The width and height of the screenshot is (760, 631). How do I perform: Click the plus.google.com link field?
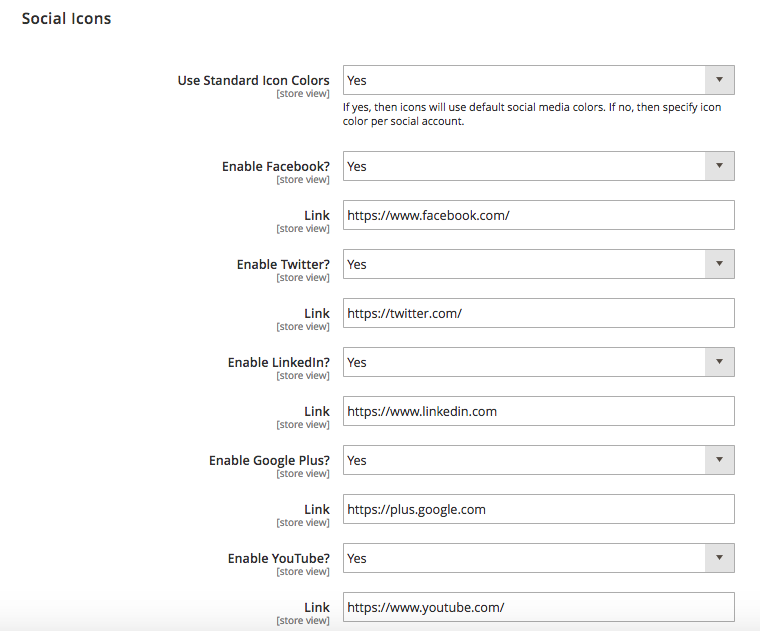tap(538, 509)
